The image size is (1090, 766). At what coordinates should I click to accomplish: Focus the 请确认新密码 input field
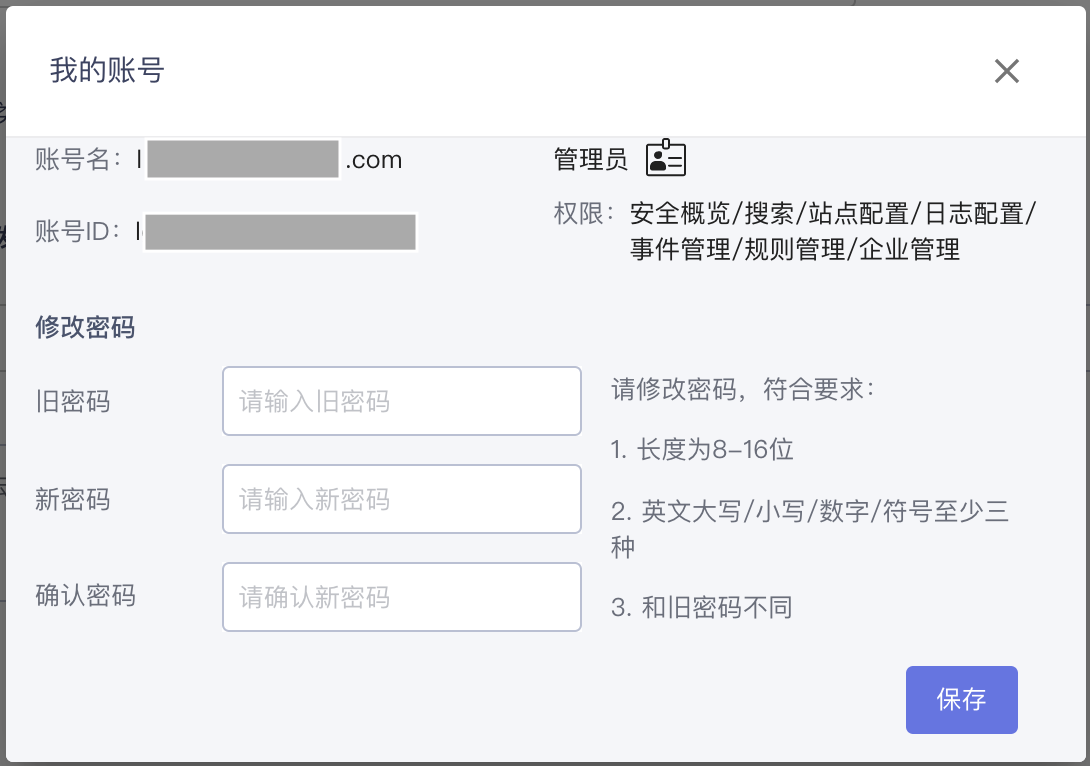pos(402,597)
